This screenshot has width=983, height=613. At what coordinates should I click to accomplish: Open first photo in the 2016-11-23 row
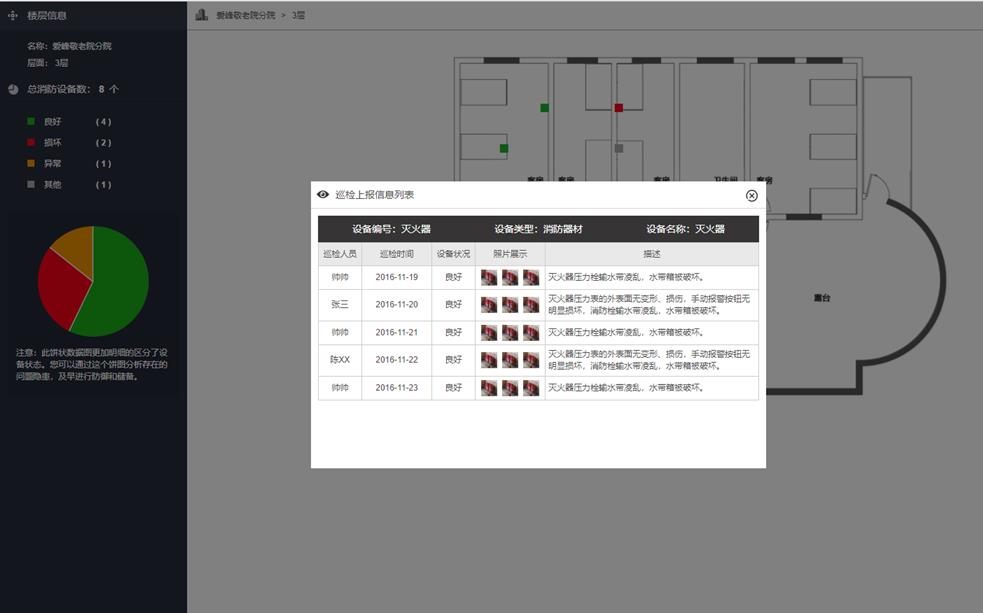489,388
